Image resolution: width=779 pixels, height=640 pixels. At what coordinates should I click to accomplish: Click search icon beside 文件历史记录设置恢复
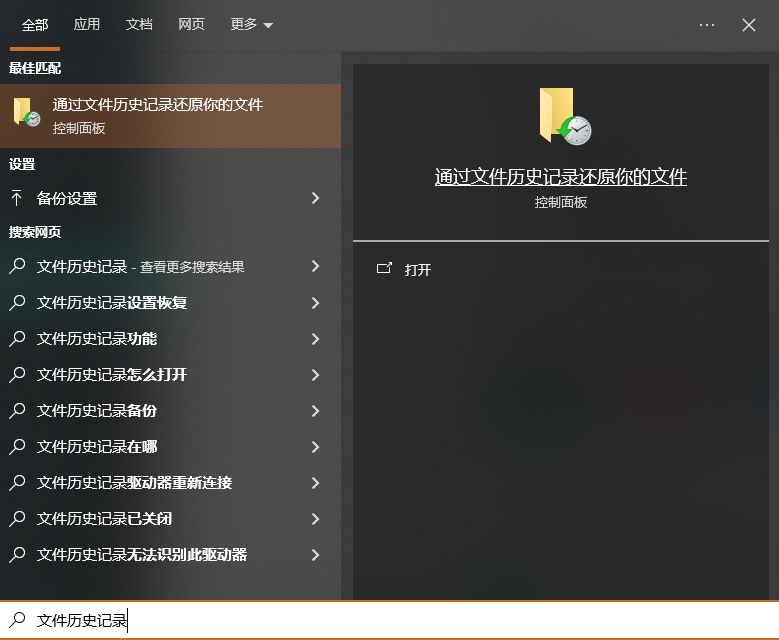pos(17,302)
